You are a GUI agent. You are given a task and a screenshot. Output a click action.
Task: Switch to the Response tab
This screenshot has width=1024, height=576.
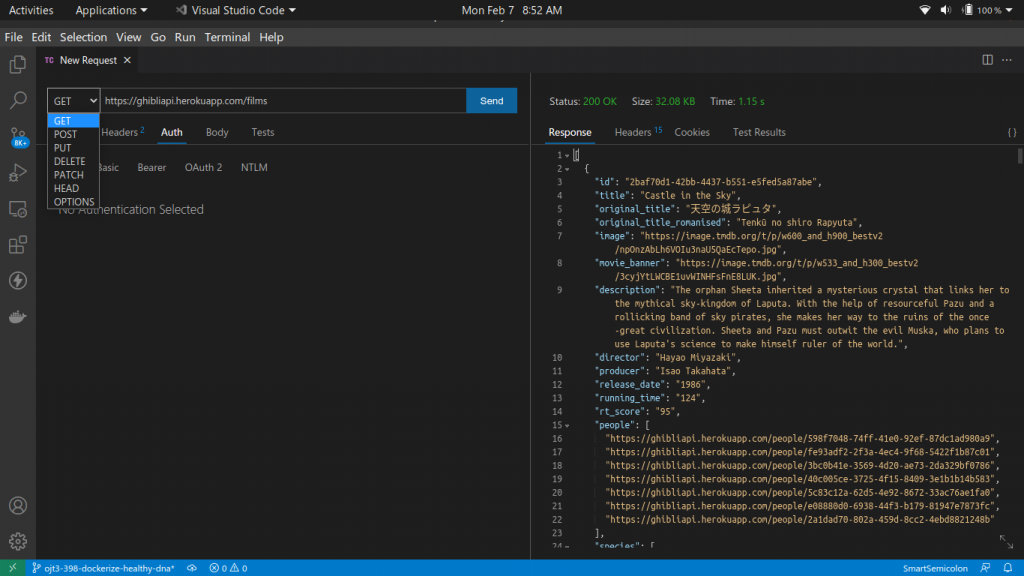pos(569,132)
